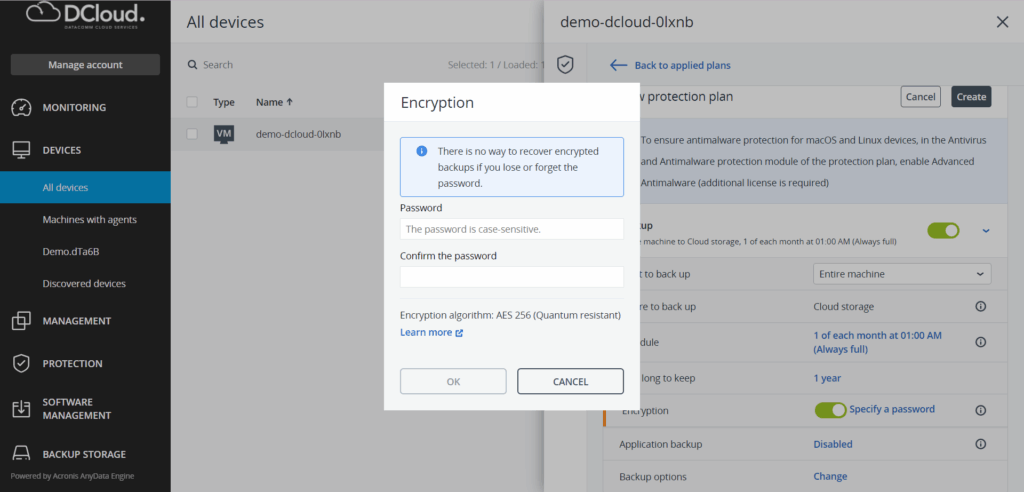The height and width of the screenshot is (492, 1024).
Task: Click the Protection shield icon in sidebar
Action: 21,364
